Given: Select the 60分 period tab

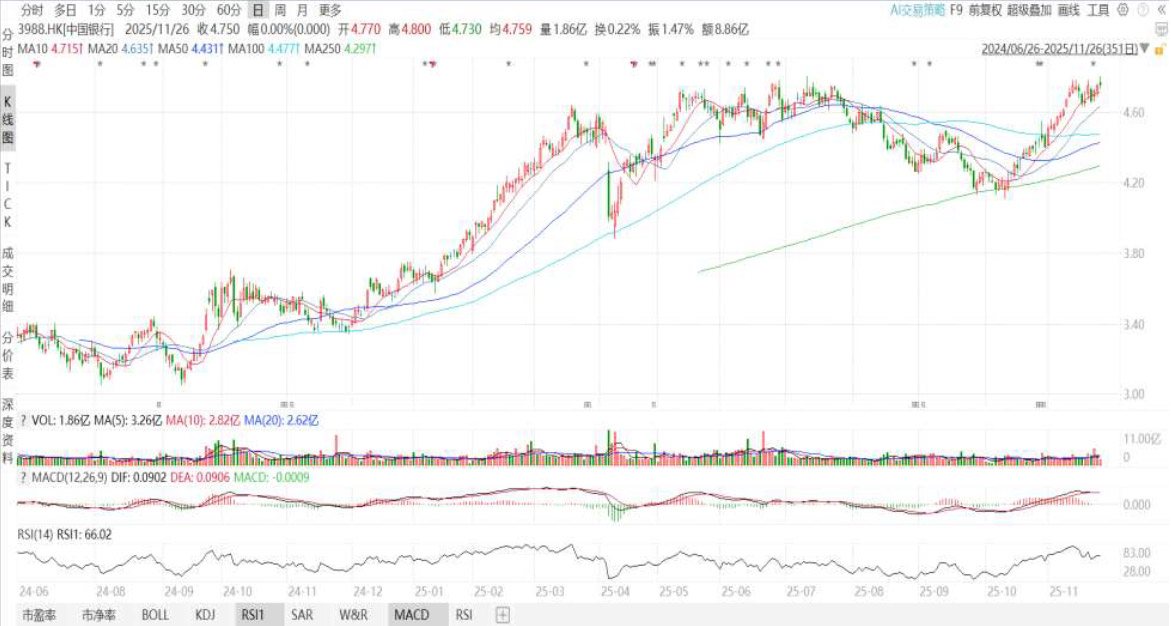Looking at the screenshot, I should (229, 10).
